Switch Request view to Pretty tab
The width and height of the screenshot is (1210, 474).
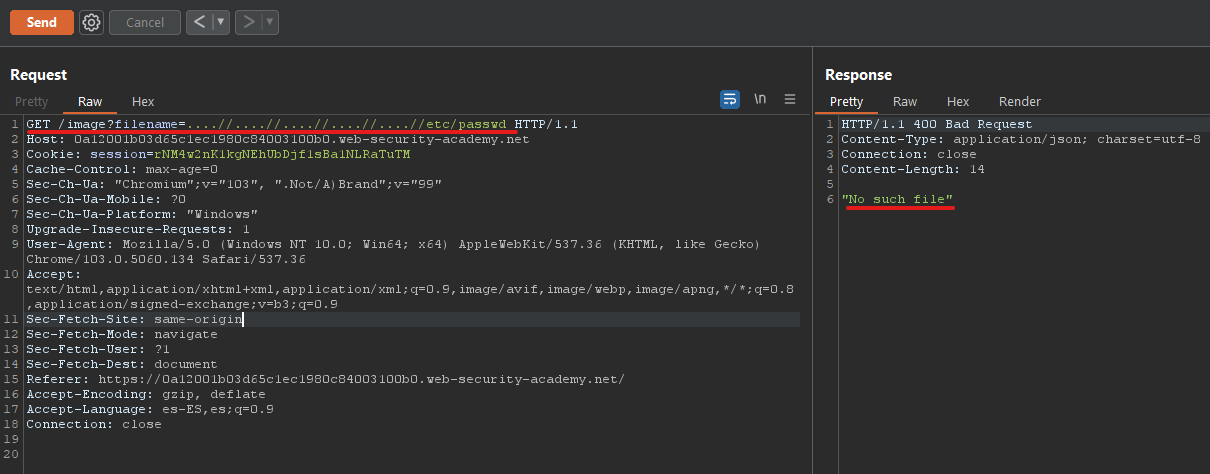tap(32, 102)
